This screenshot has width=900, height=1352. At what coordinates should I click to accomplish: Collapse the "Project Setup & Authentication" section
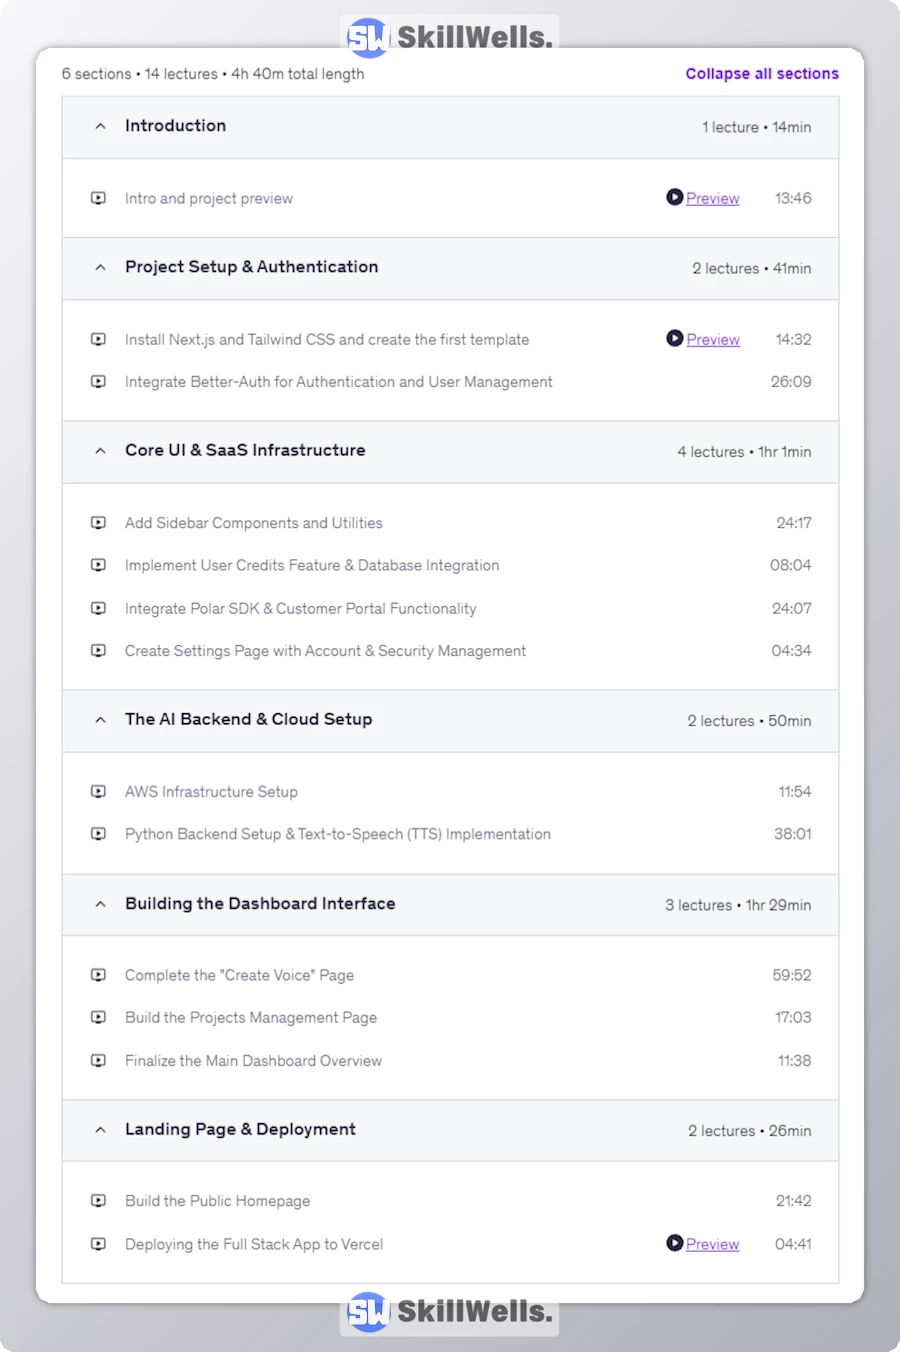pyautogui.click(x=99, y=267)
